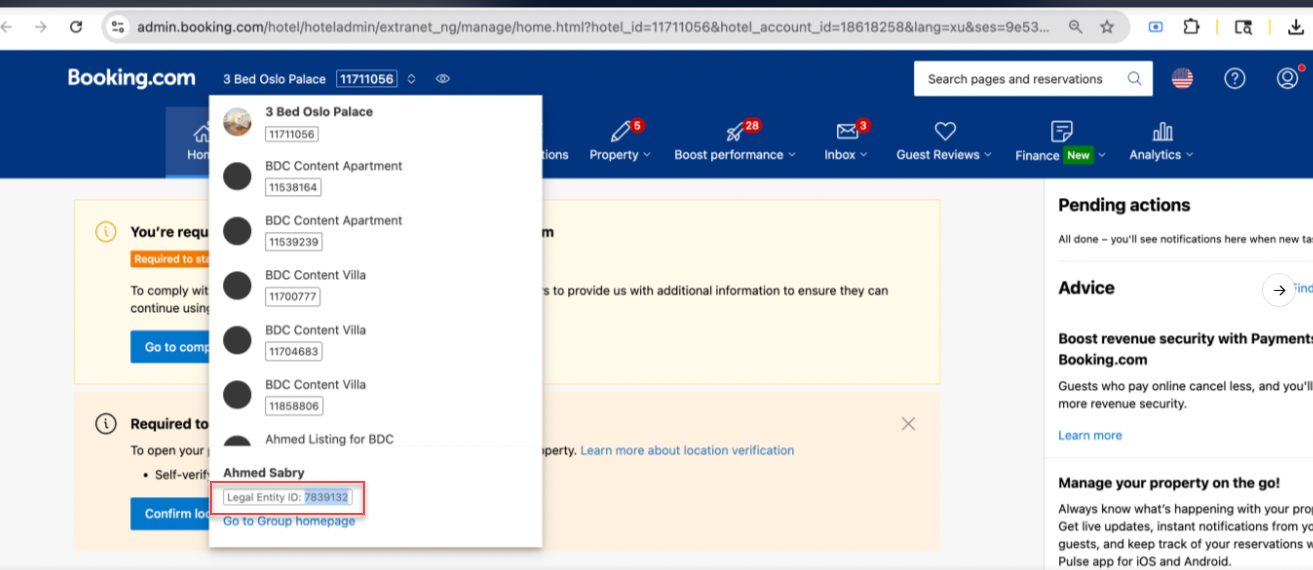Viewport: 1313px width, 570px height.
Task: Click the Home house icon
Action: pos(202,133)
